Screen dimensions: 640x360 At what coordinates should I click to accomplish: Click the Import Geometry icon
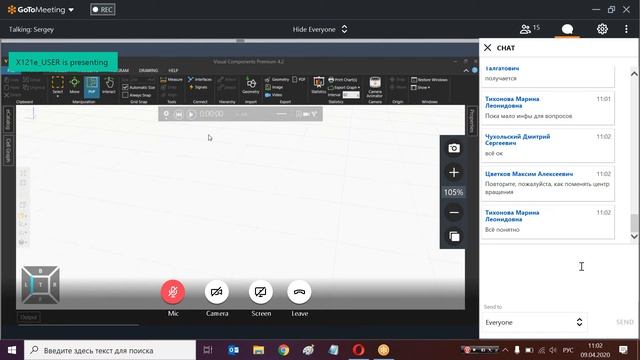pos(251,85)
